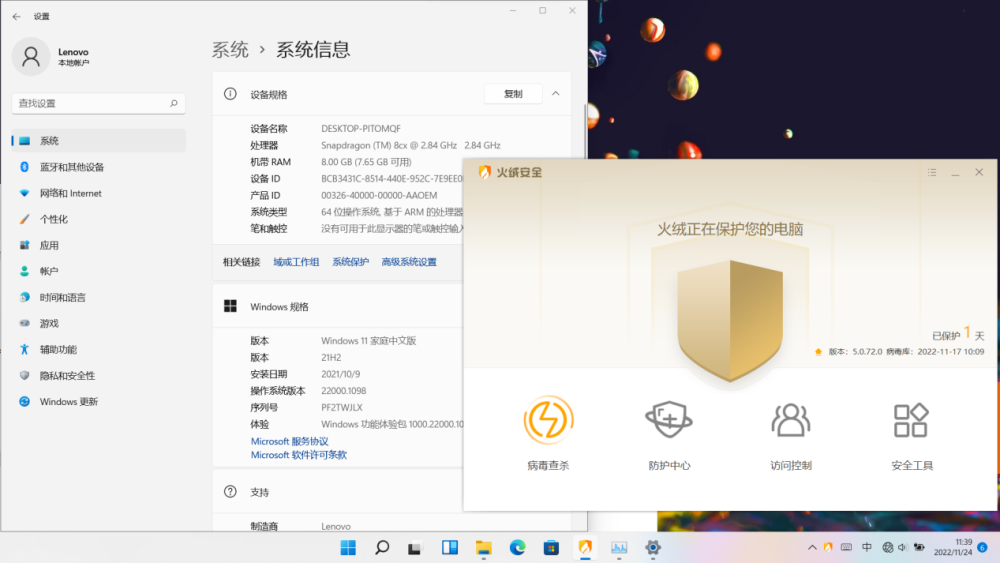The height and width of the screenshot is (563, 1000).
Task: Open 游戏 settings
Action: tap(99, 323)
